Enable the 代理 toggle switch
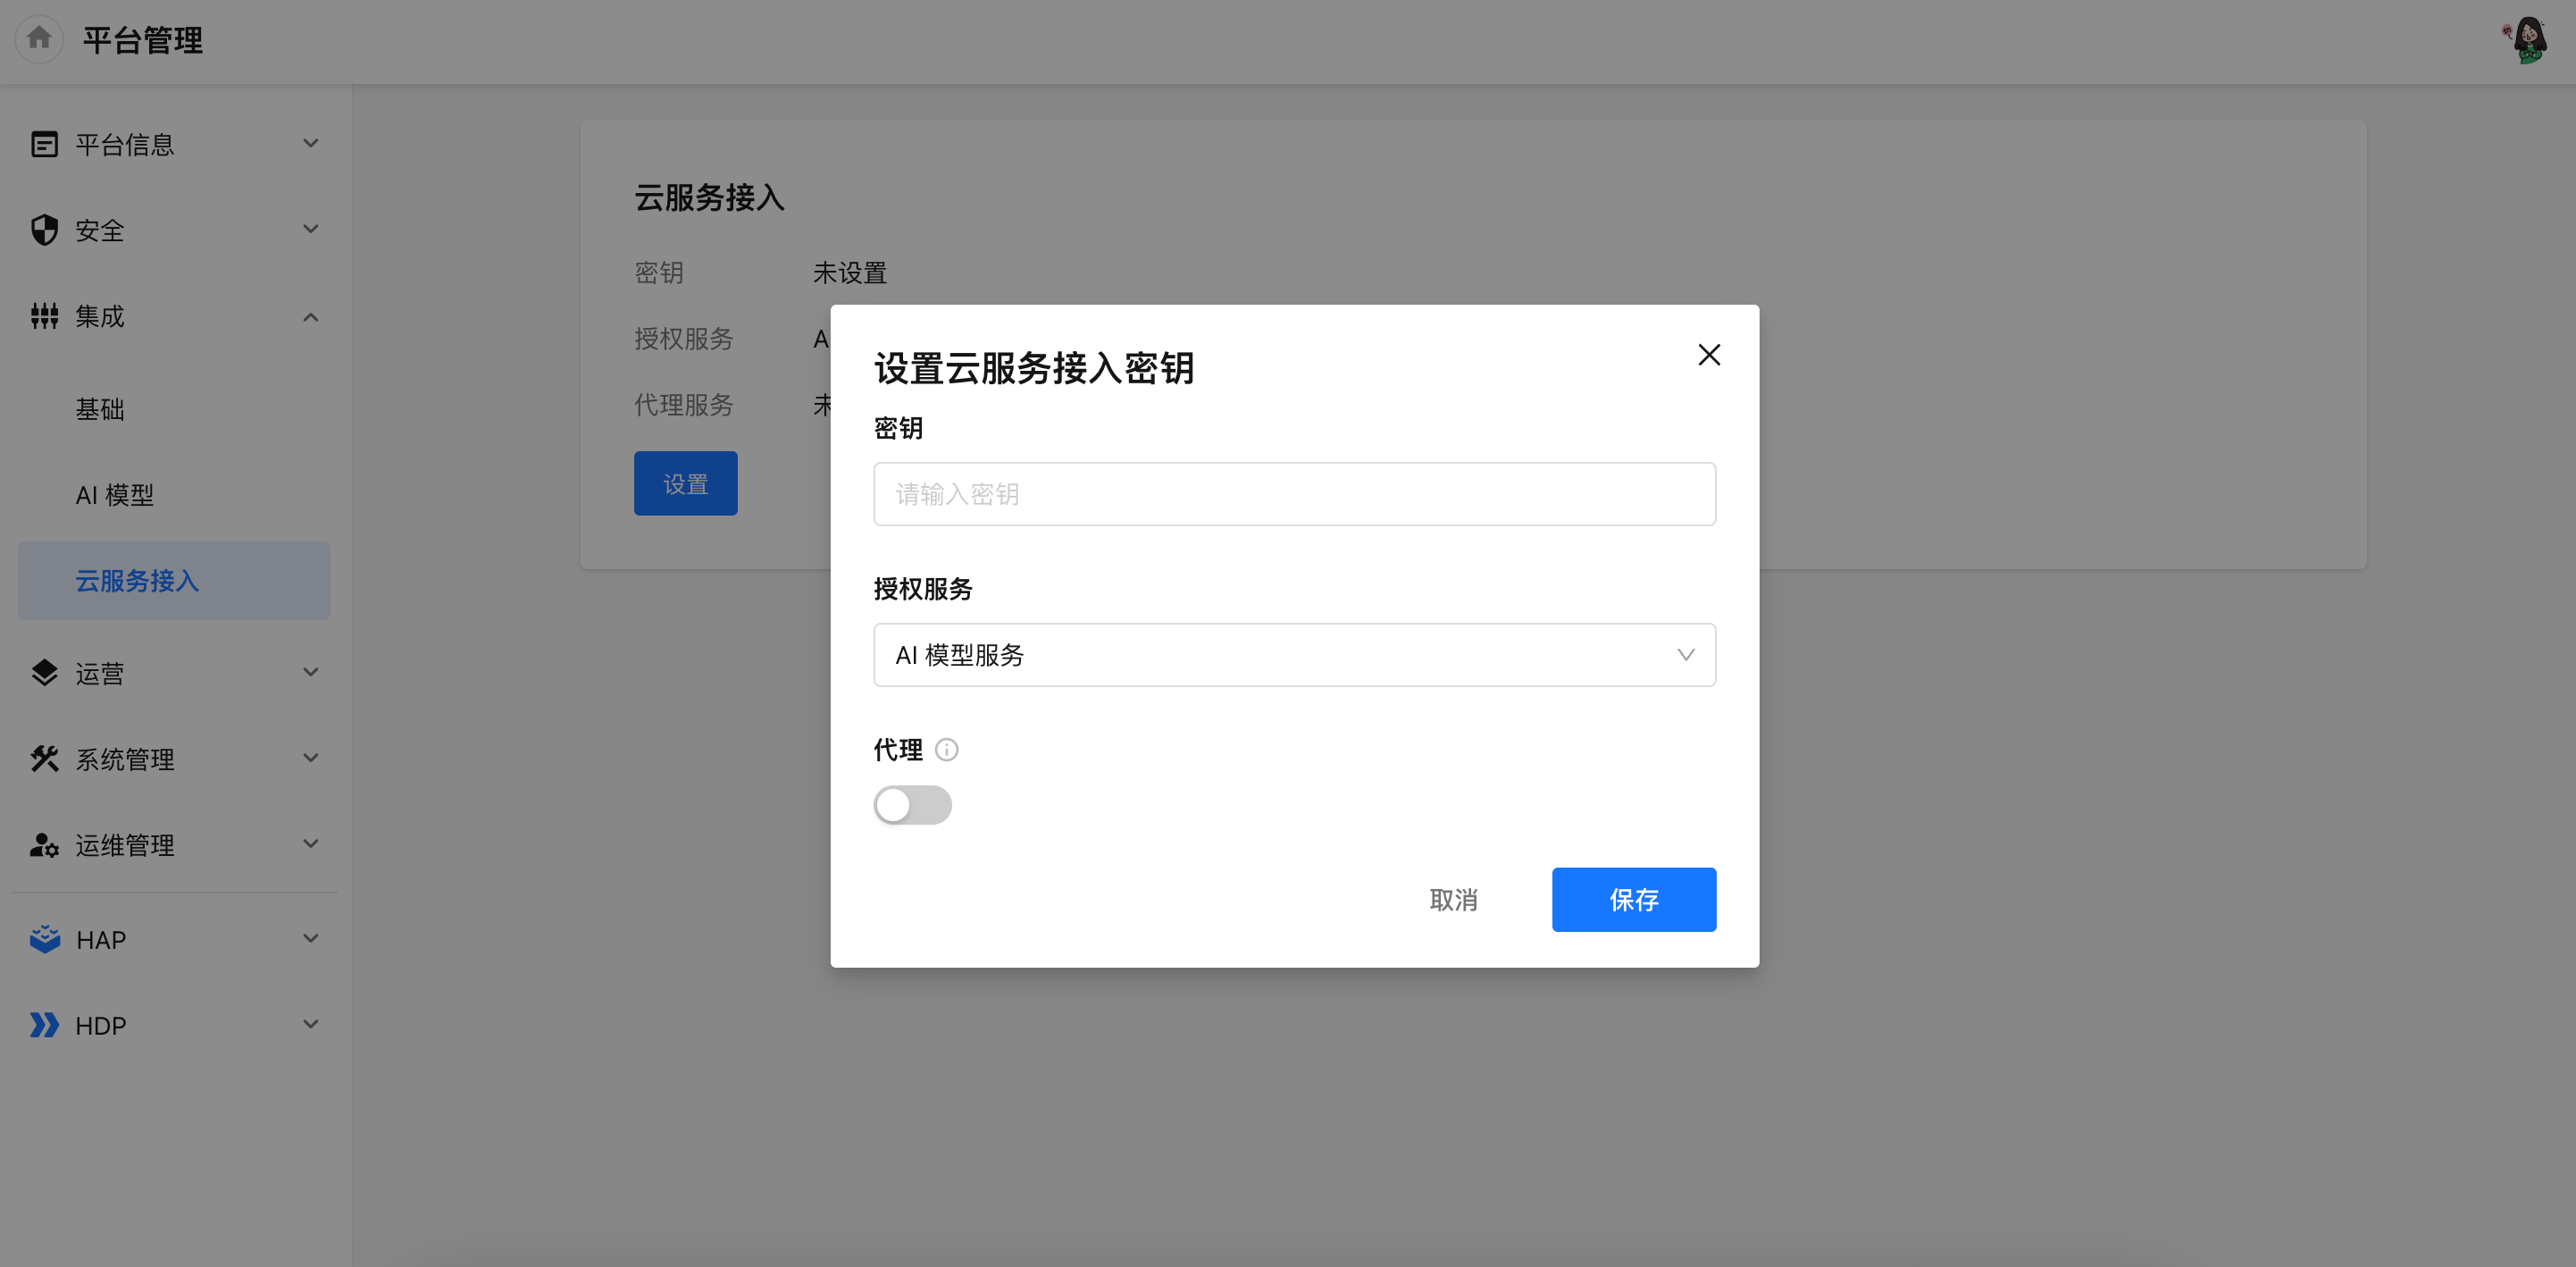This screenshot has height=1267, width=2576. click(x=912, y=804)
